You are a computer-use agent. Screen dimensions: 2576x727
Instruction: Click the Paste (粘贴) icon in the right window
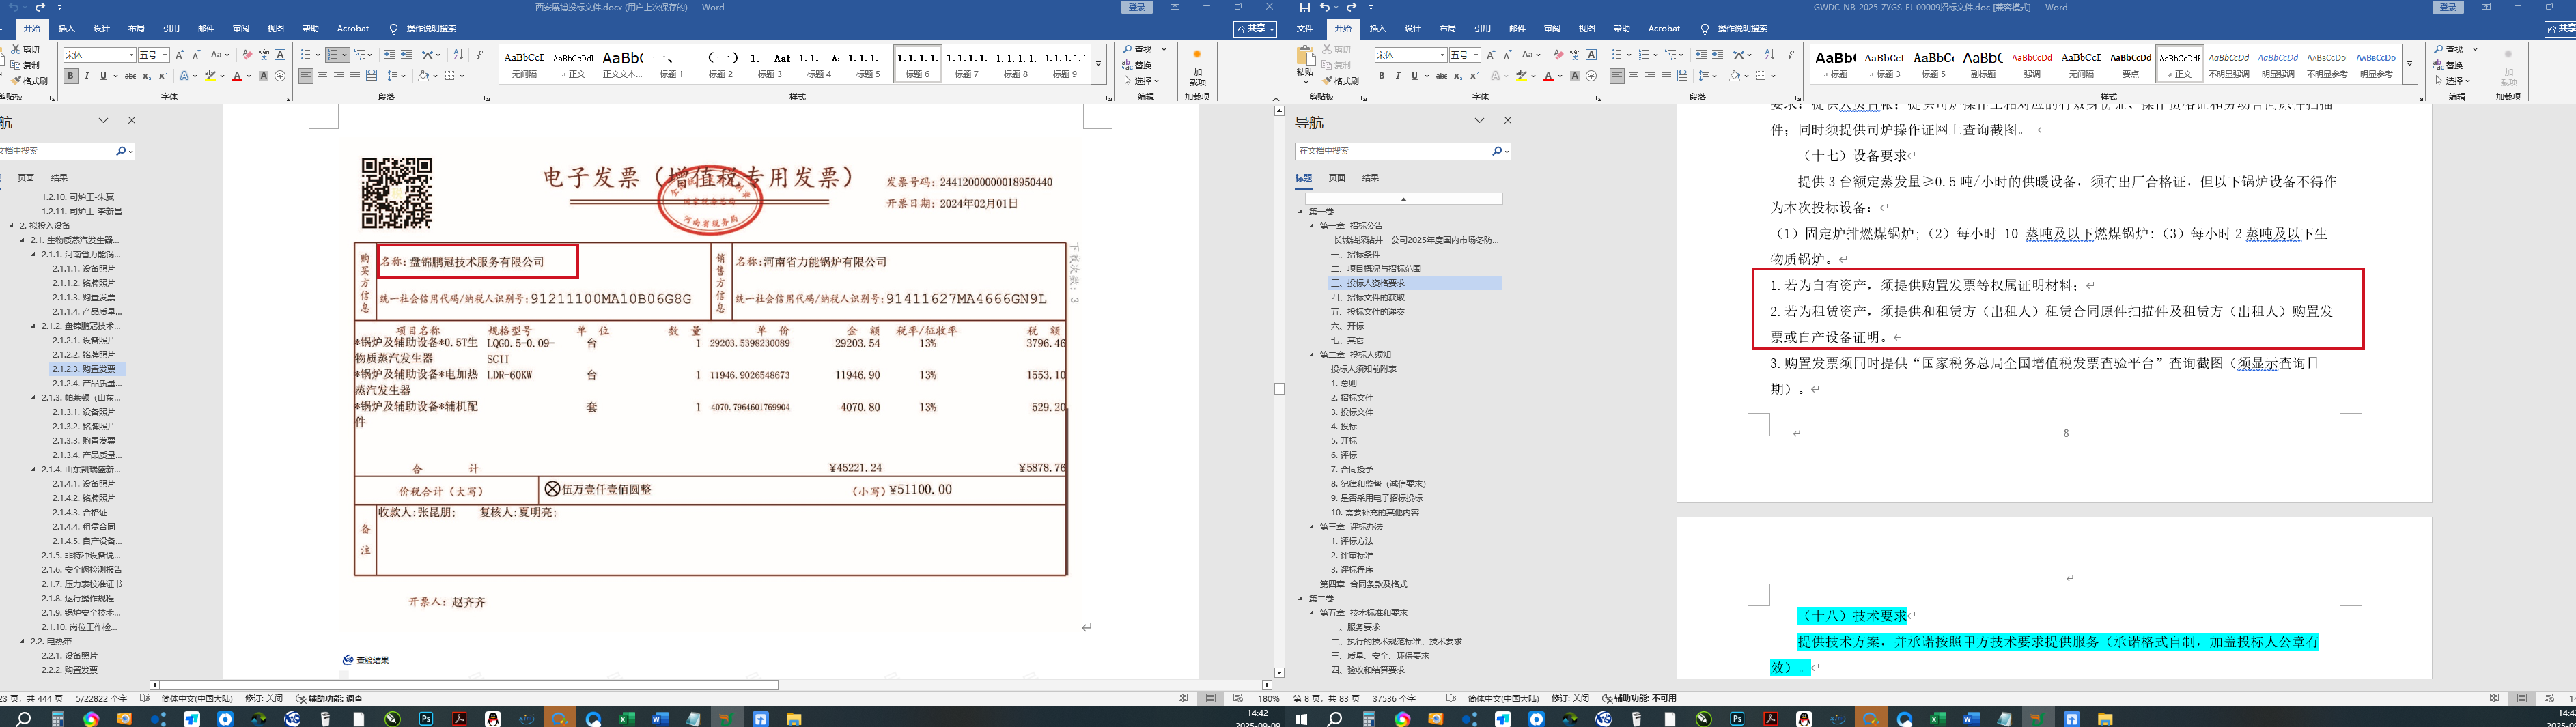pyautogui.click(x=1304, y=64)
